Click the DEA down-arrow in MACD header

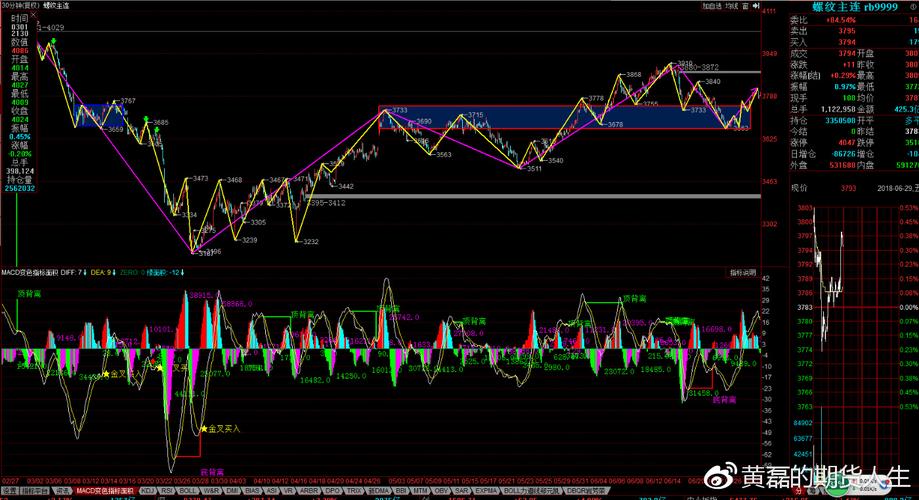pyautogui.click(x=112, y=272)
